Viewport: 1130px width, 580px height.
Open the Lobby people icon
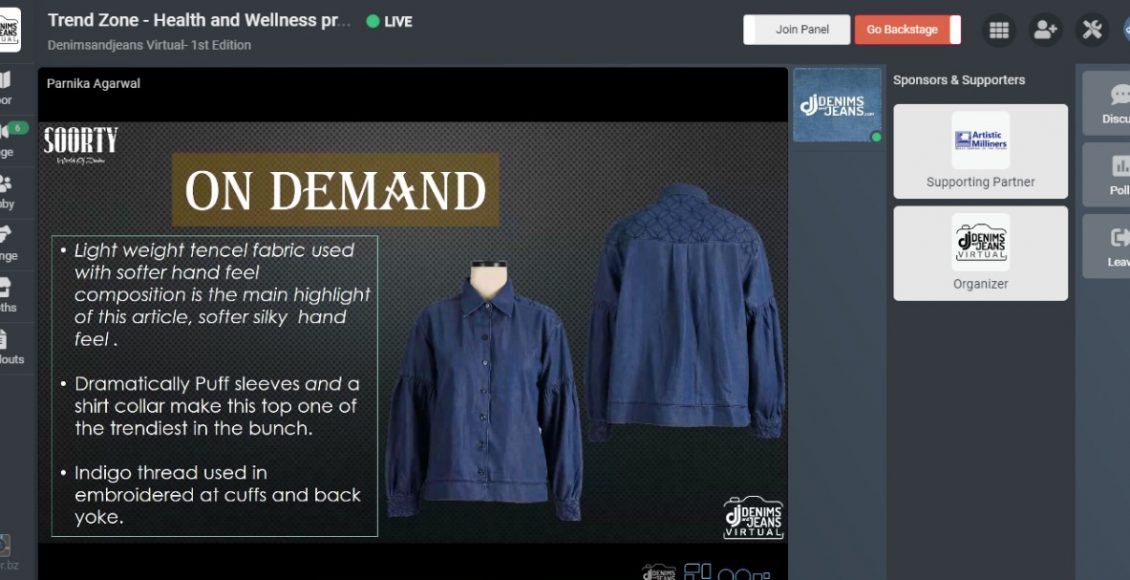pyautogui.click(x=6, y=192)
